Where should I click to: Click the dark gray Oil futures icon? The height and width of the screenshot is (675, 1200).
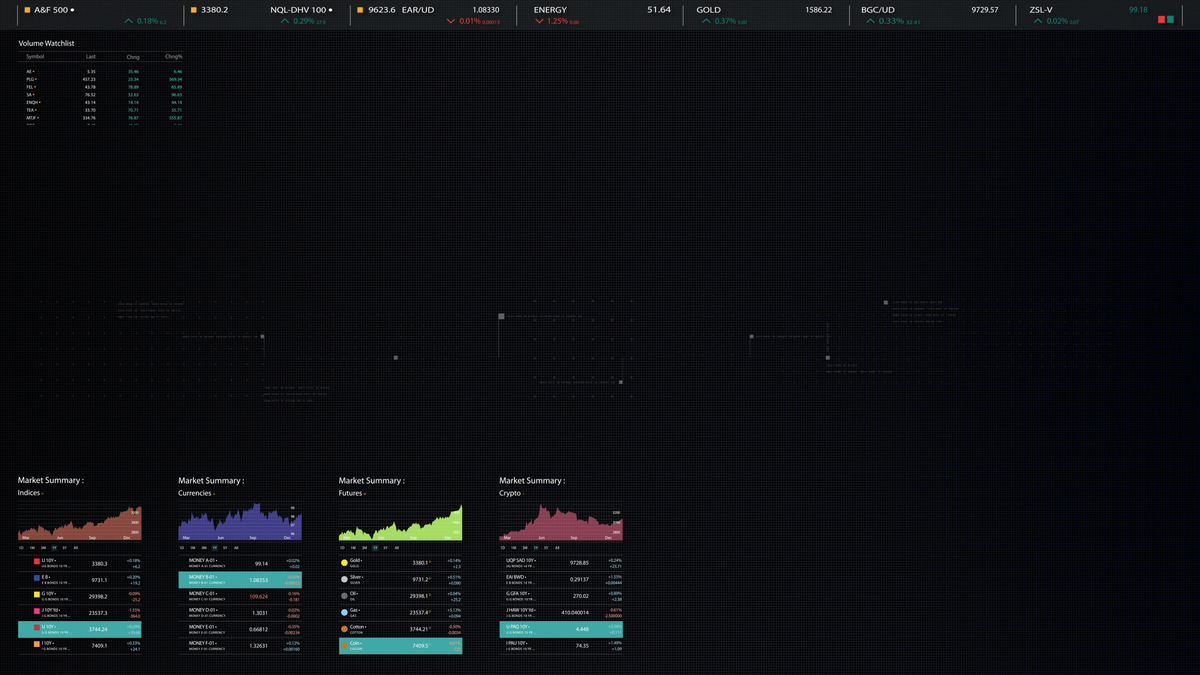click(x=344, y=596)
